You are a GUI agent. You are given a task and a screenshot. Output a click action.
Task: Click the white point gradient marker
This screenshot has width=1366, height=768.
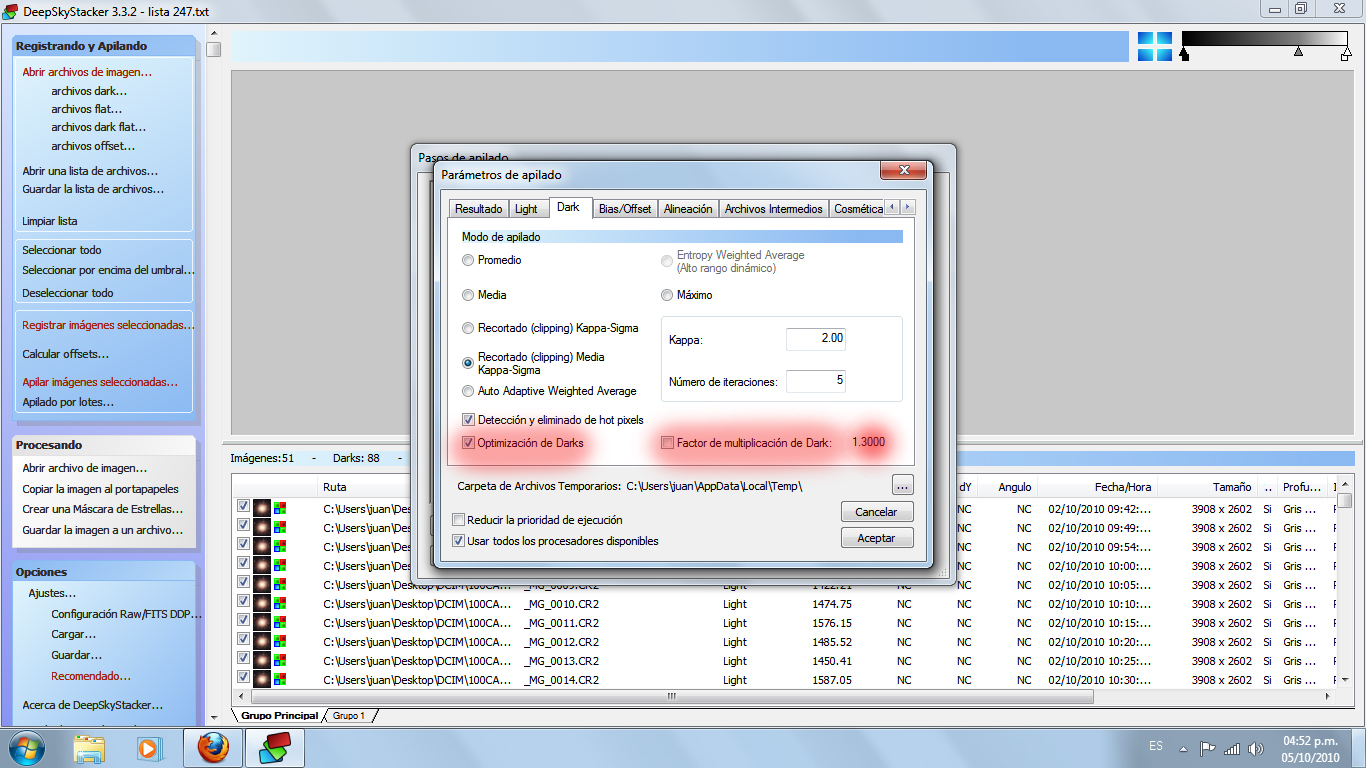1345,55
